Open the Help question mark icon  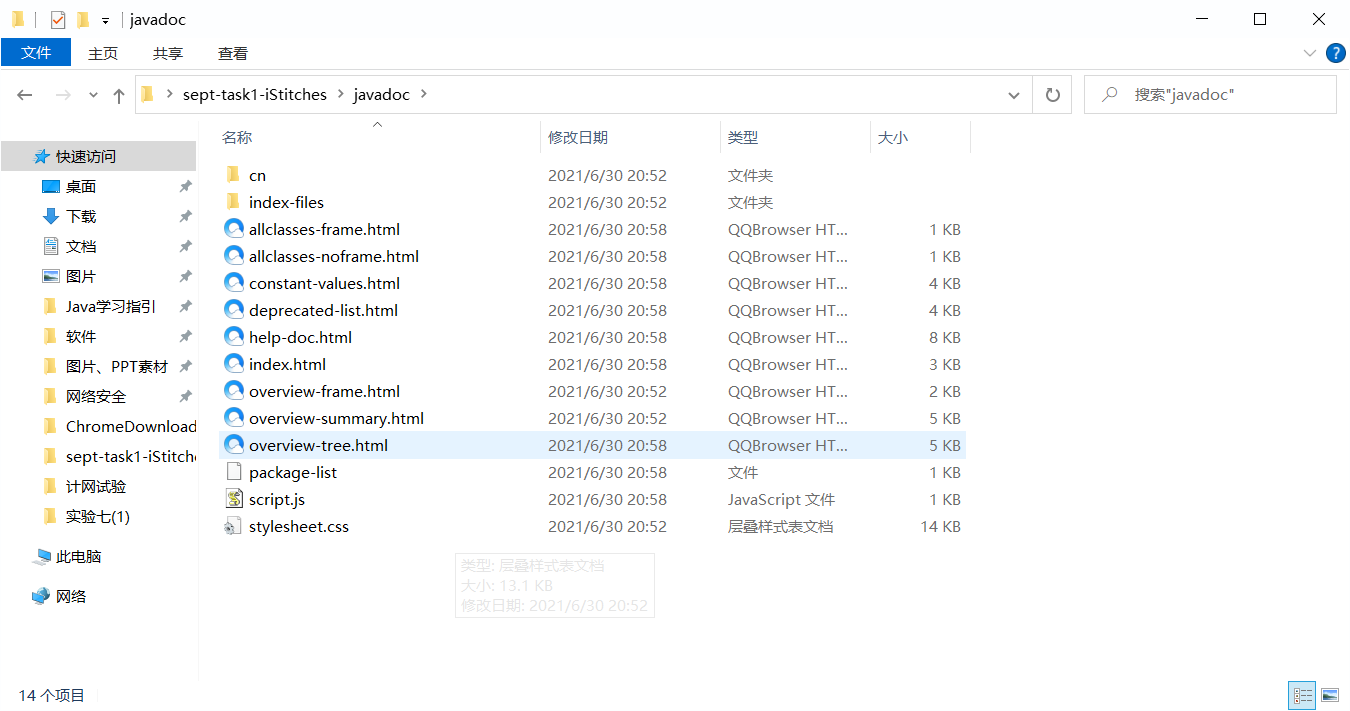click(x=1335, y=53)
